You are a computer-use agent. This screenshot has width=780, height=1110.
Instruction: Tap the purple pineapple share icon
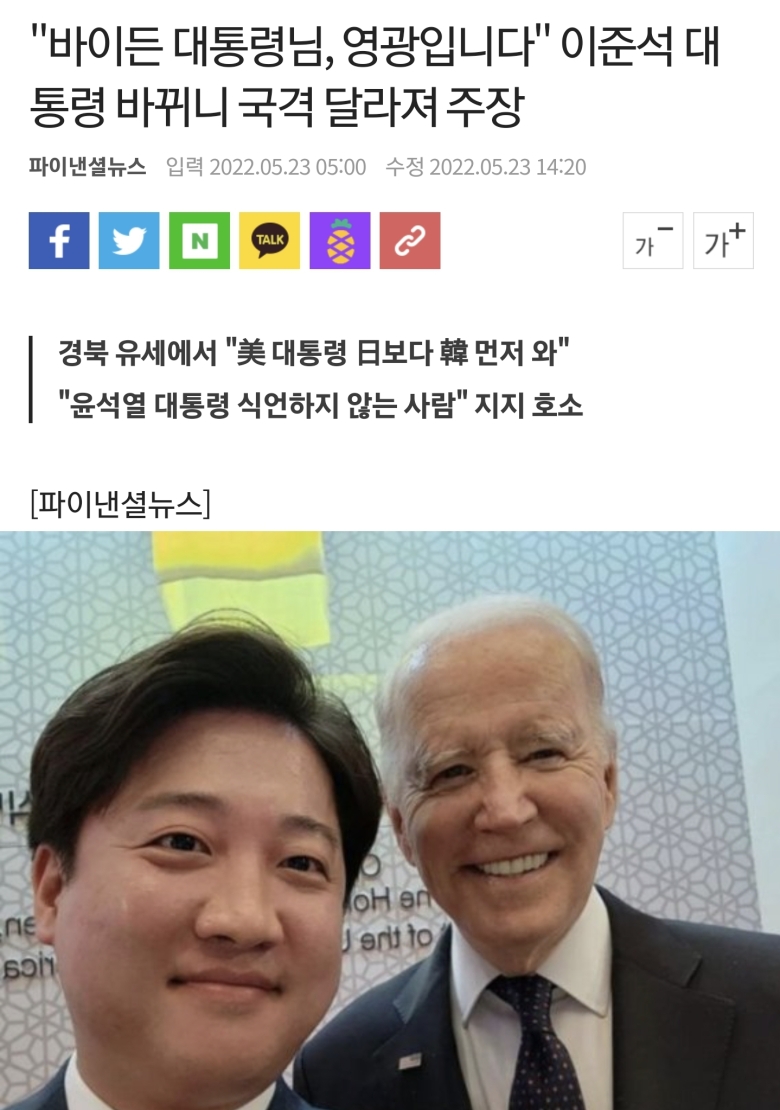pos(340,241)
